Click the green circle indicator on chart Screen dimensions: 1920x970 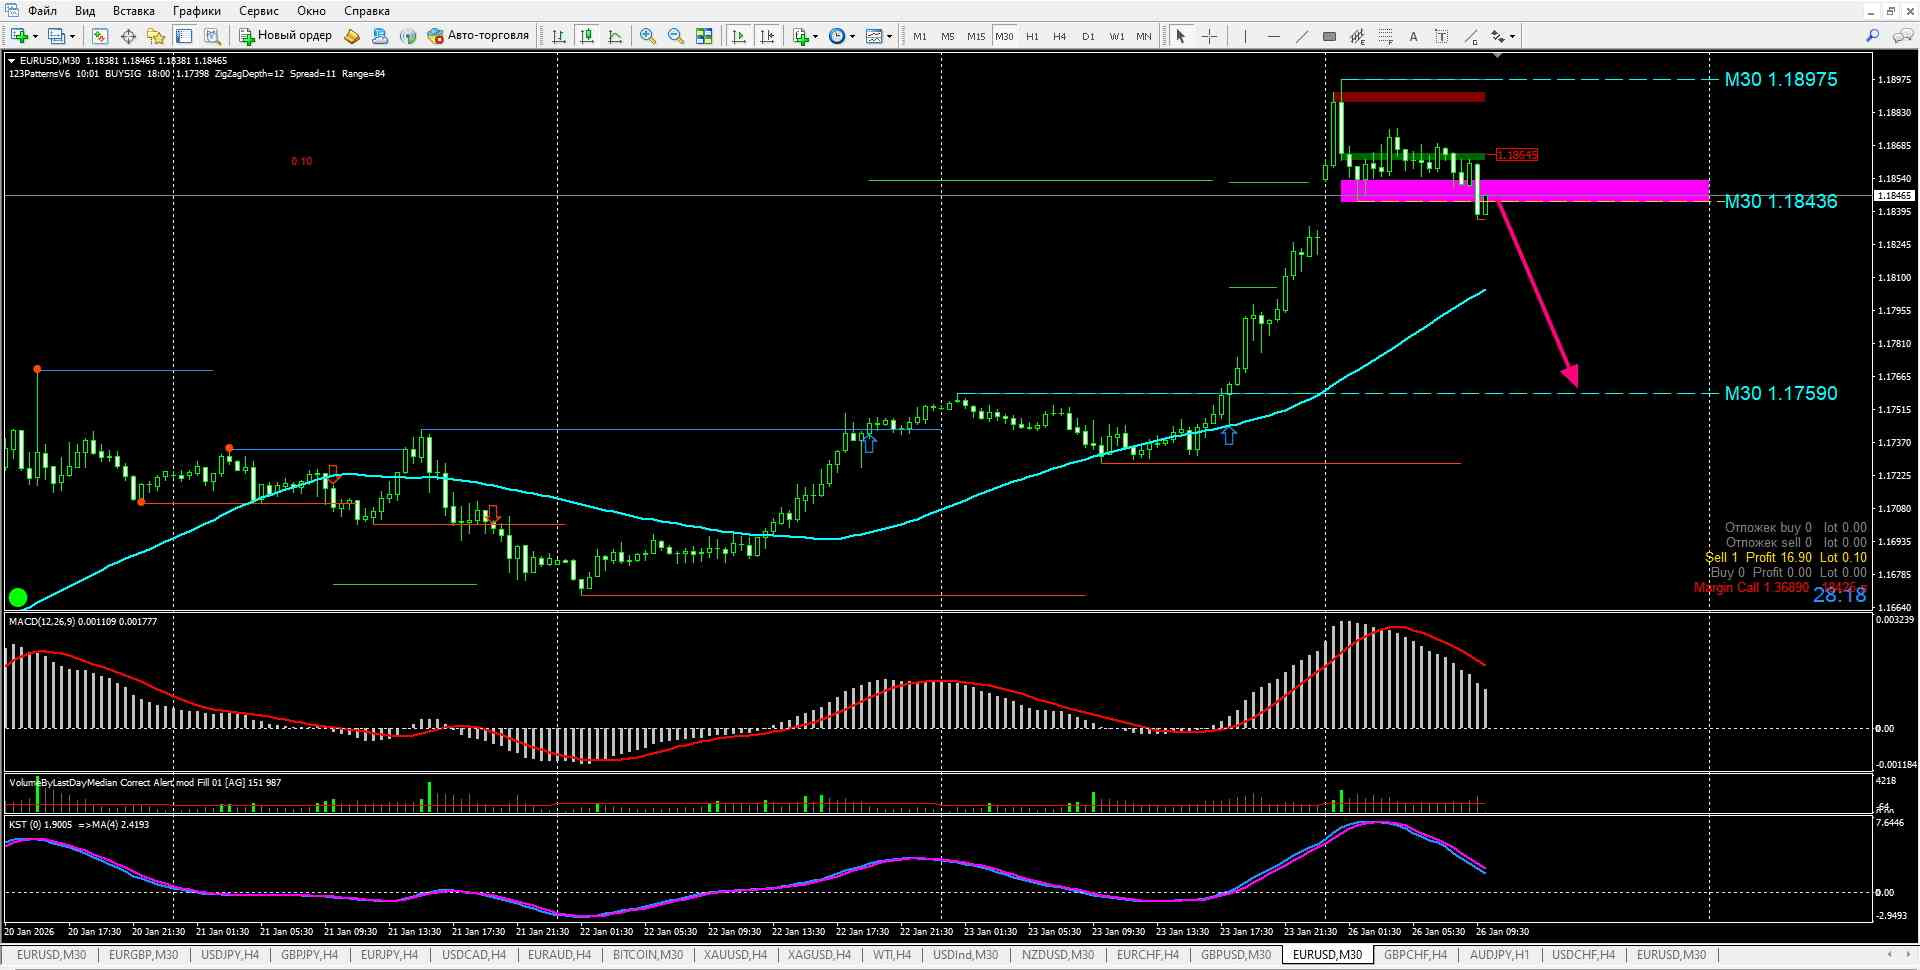click(18, 598)
